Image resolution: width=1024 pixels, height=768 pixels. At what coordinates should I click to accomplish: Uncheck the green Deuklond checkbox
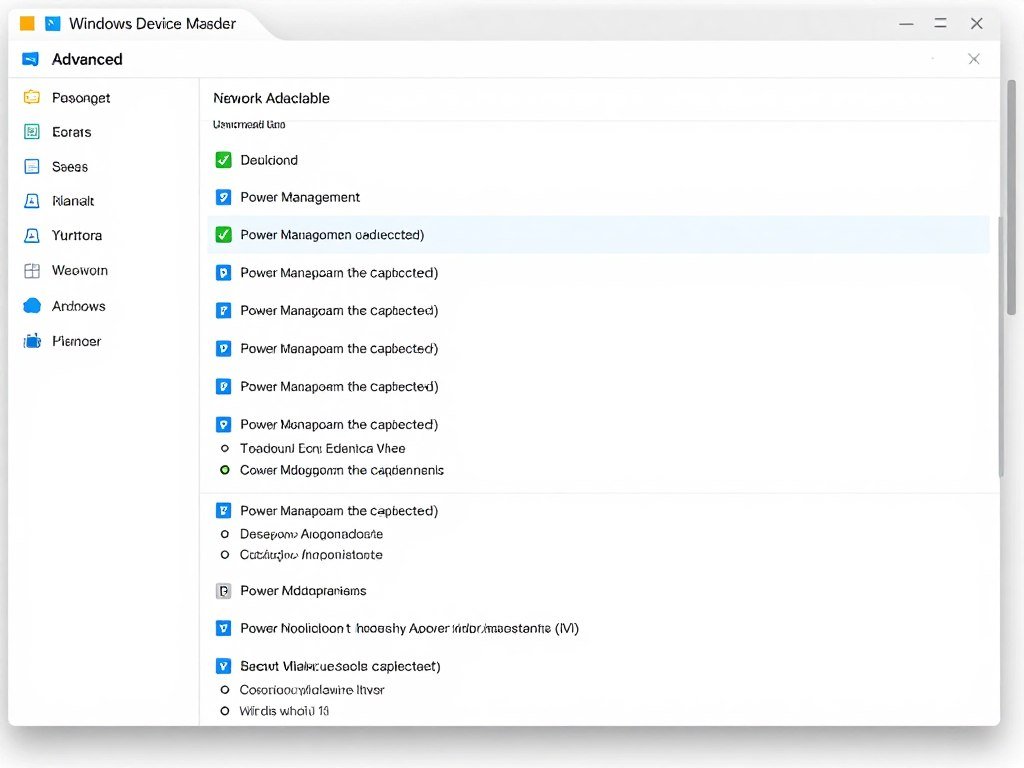click(x=224, y=160)
